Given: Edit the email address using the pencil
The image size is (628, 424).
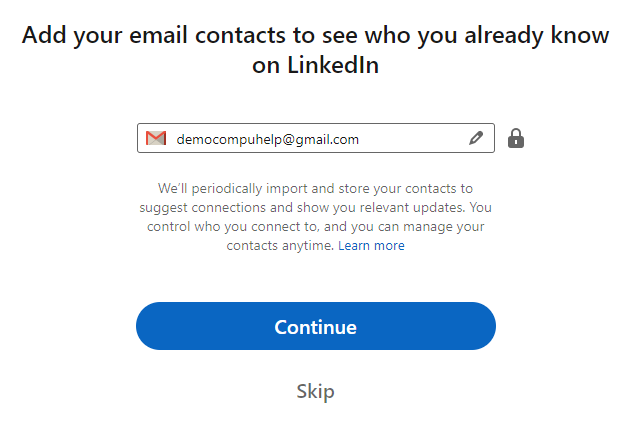Looking at the screenshot, I should 476,139.
